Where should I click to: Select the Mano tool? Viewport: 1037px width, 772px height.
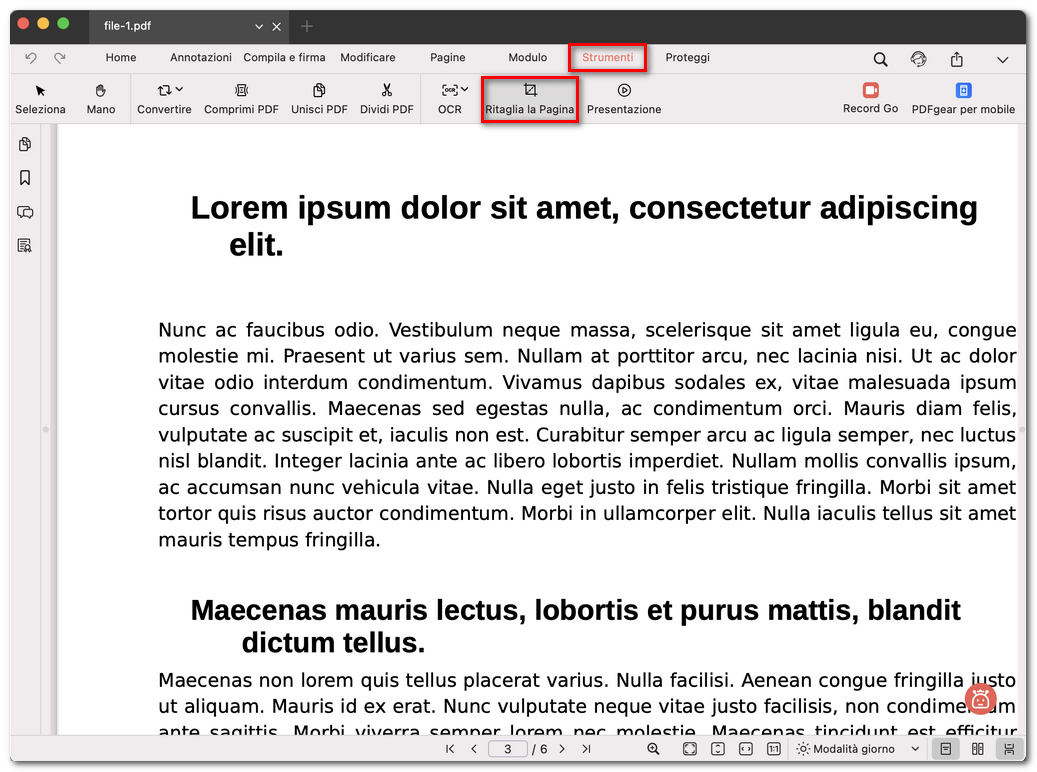[x=100, y=99]
